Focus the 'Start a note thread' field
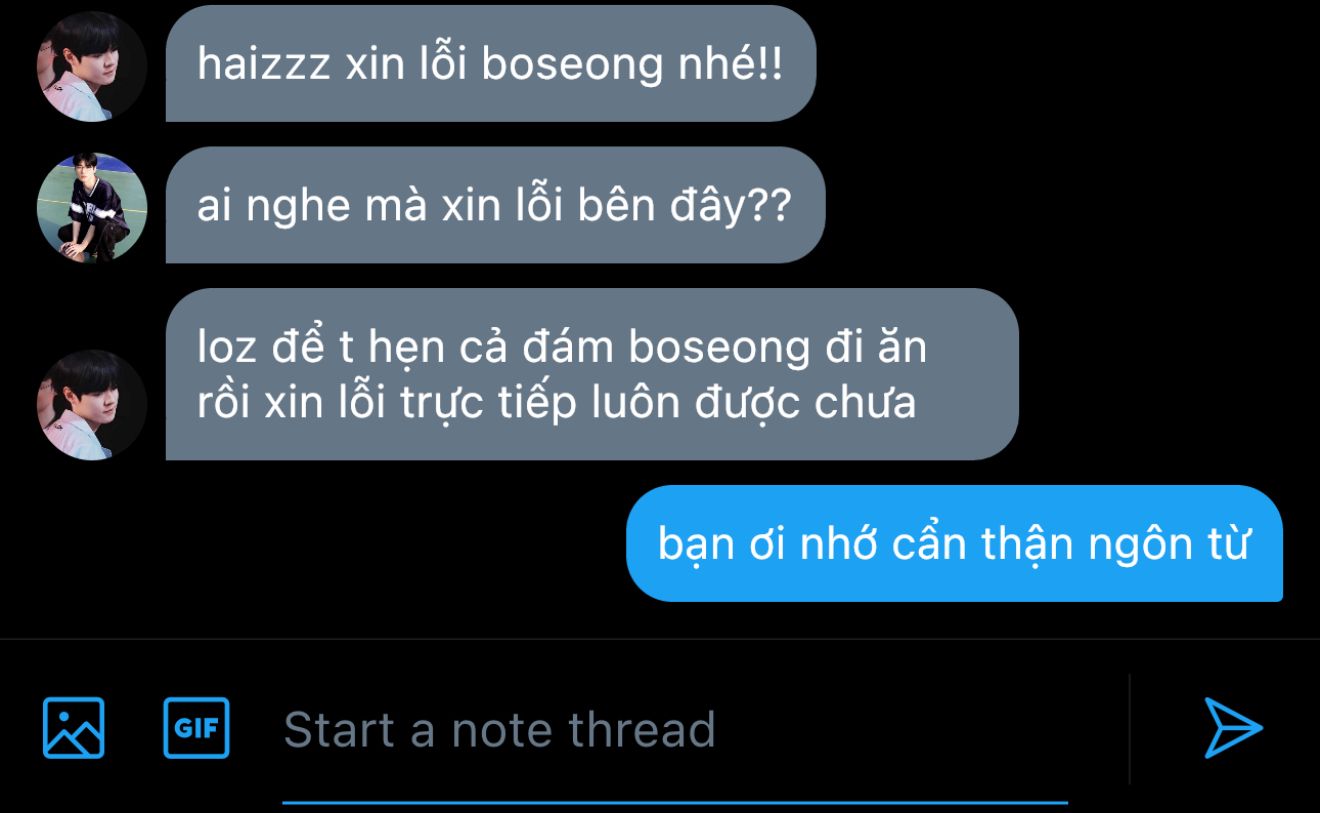This screenshot has width=1320, height=813. coord(675,729)
